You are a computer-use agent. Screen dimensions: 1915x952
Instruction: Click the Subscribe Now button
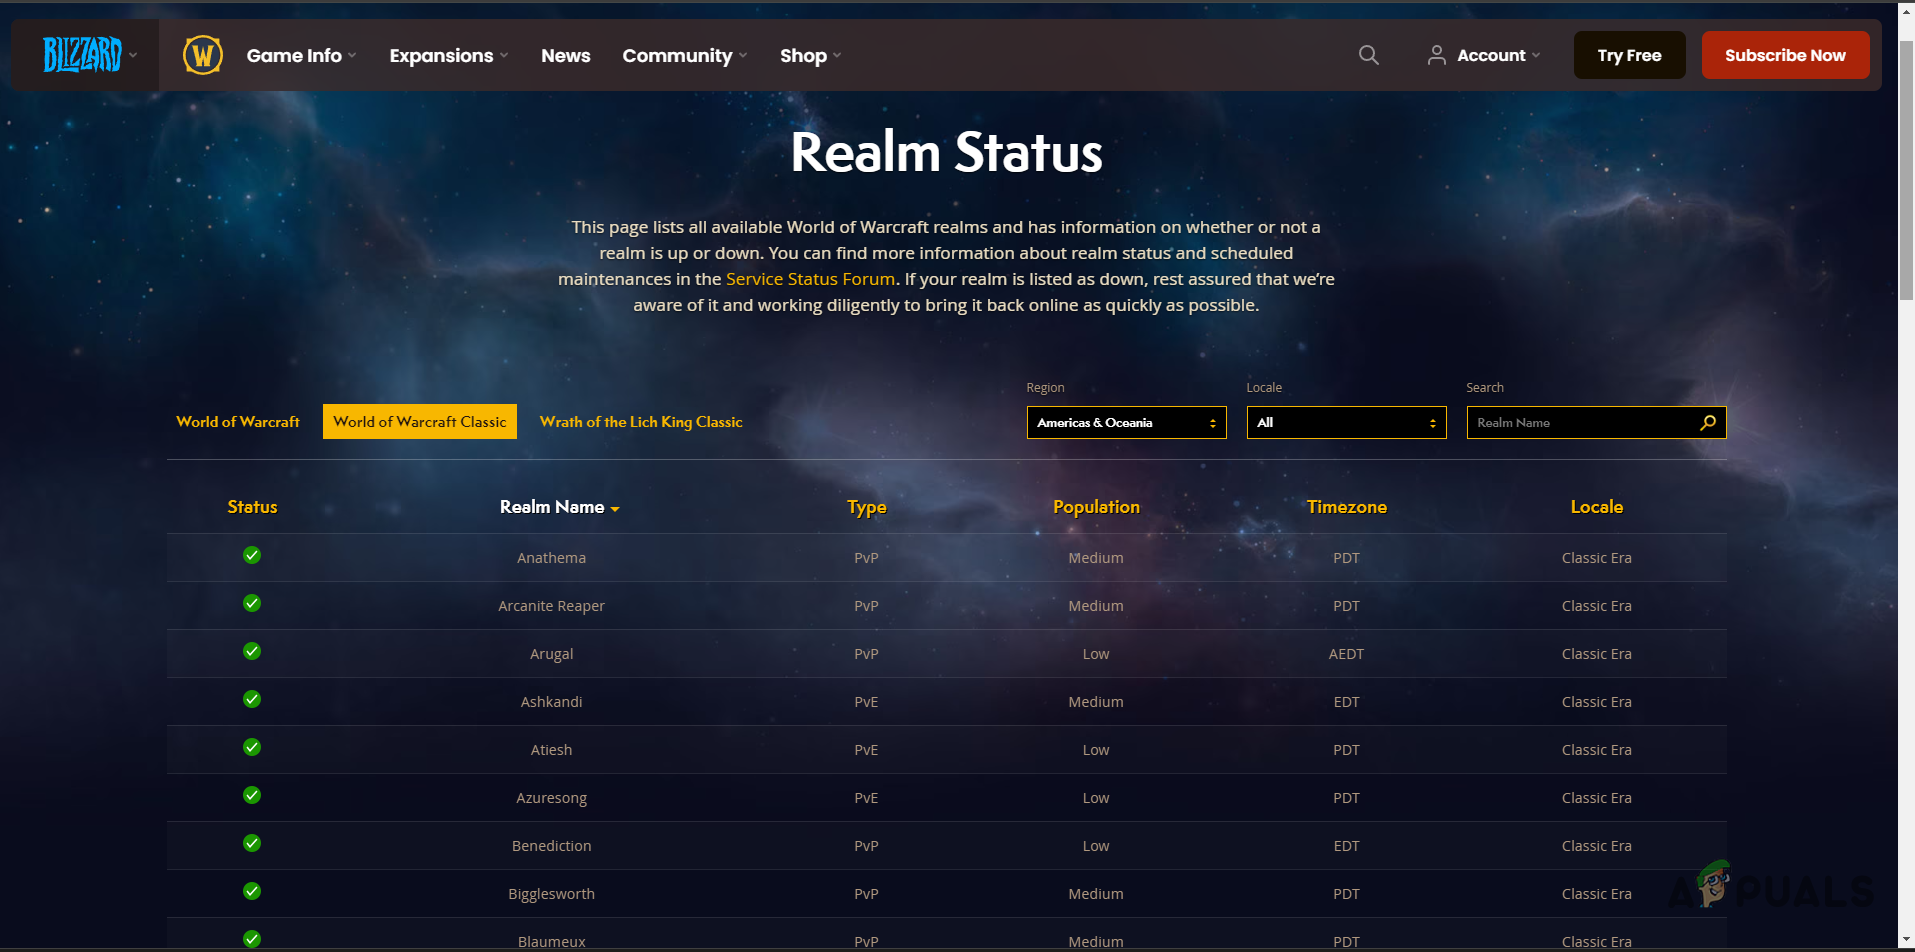point(1785,55)
